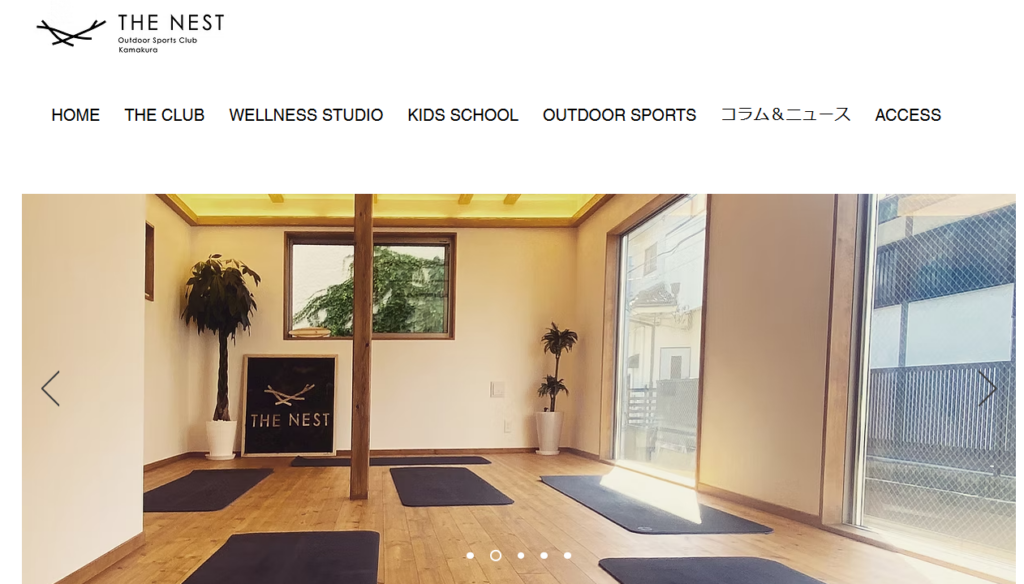Click the tall potted plant in the photo

[221, 356]
